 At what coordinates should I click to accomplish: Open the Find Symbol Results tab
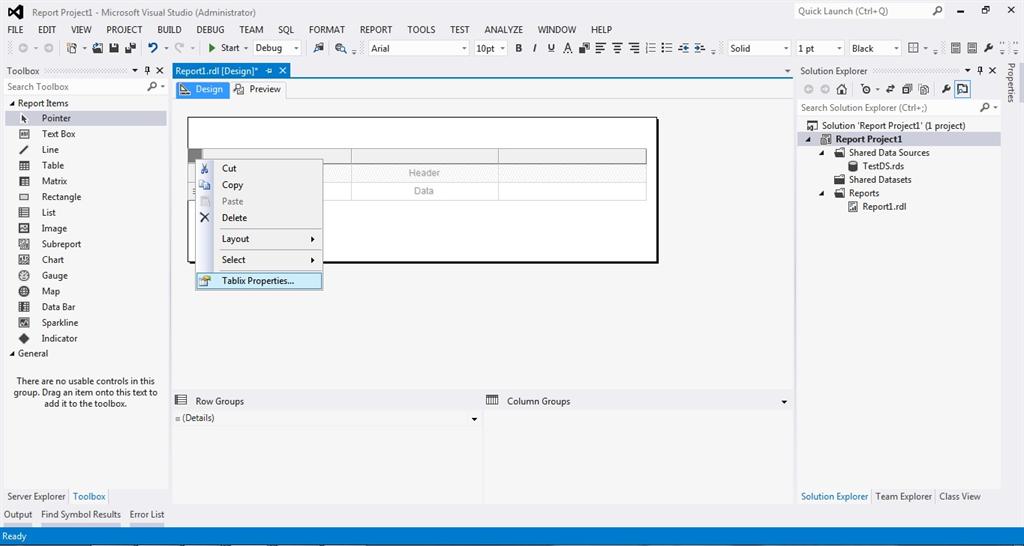[81, 515]
